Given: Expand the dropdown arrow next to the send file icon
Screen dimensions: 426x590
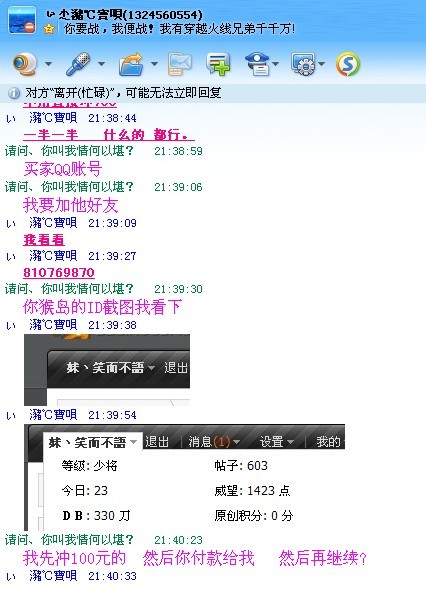Looking at the screenshot, I should click(154, 64).
